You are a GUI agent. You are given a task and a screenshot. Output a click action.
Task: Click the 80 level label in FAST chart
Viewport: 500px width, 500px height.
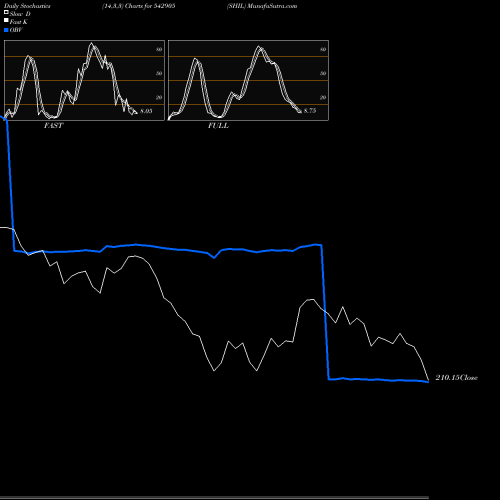click(159, 49)
